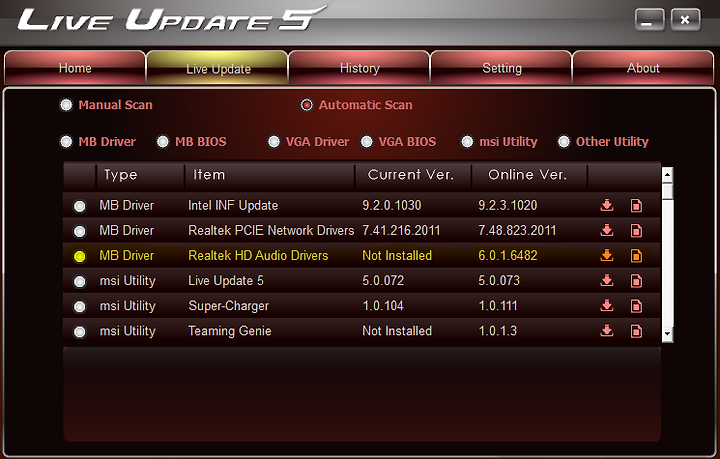Click the scrollbar down arrow in list
Screen dimensions: 720x459
(667, 334)
